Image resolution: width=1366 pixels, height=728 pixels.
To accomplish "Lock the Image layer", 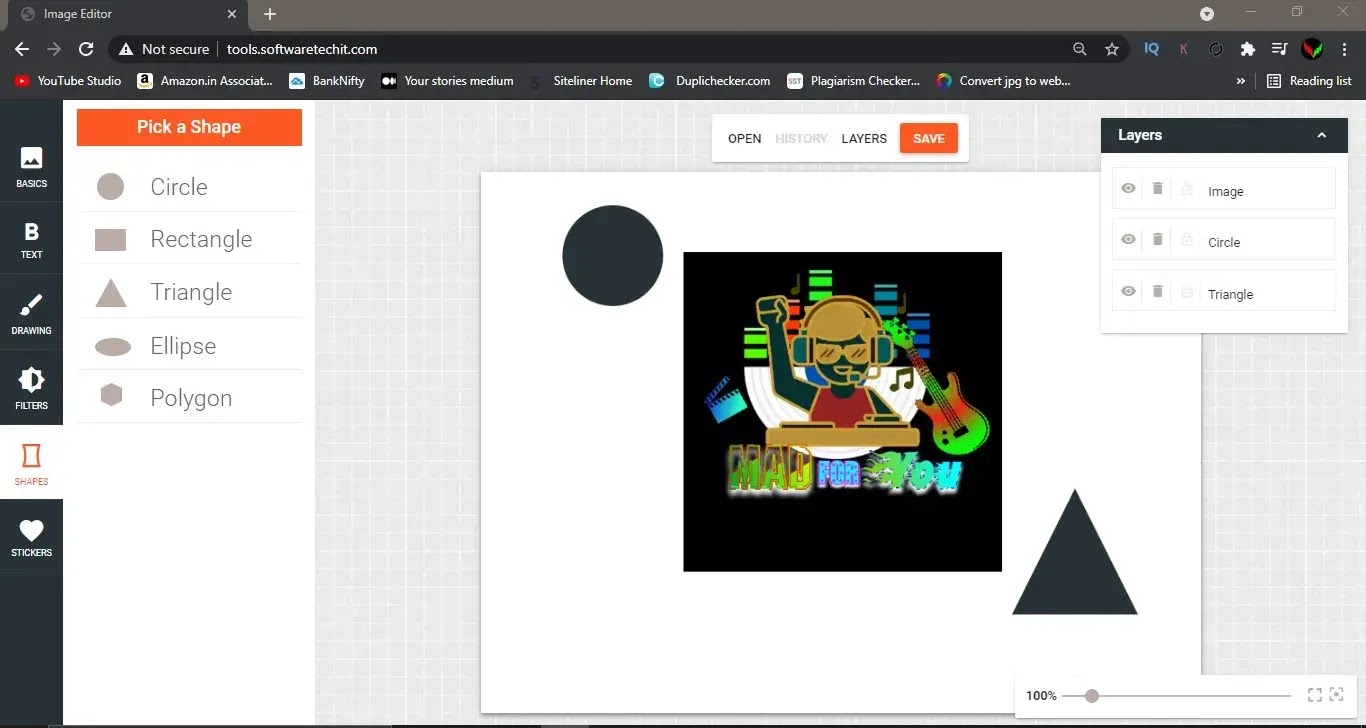I will click(x=1187, y=188).
